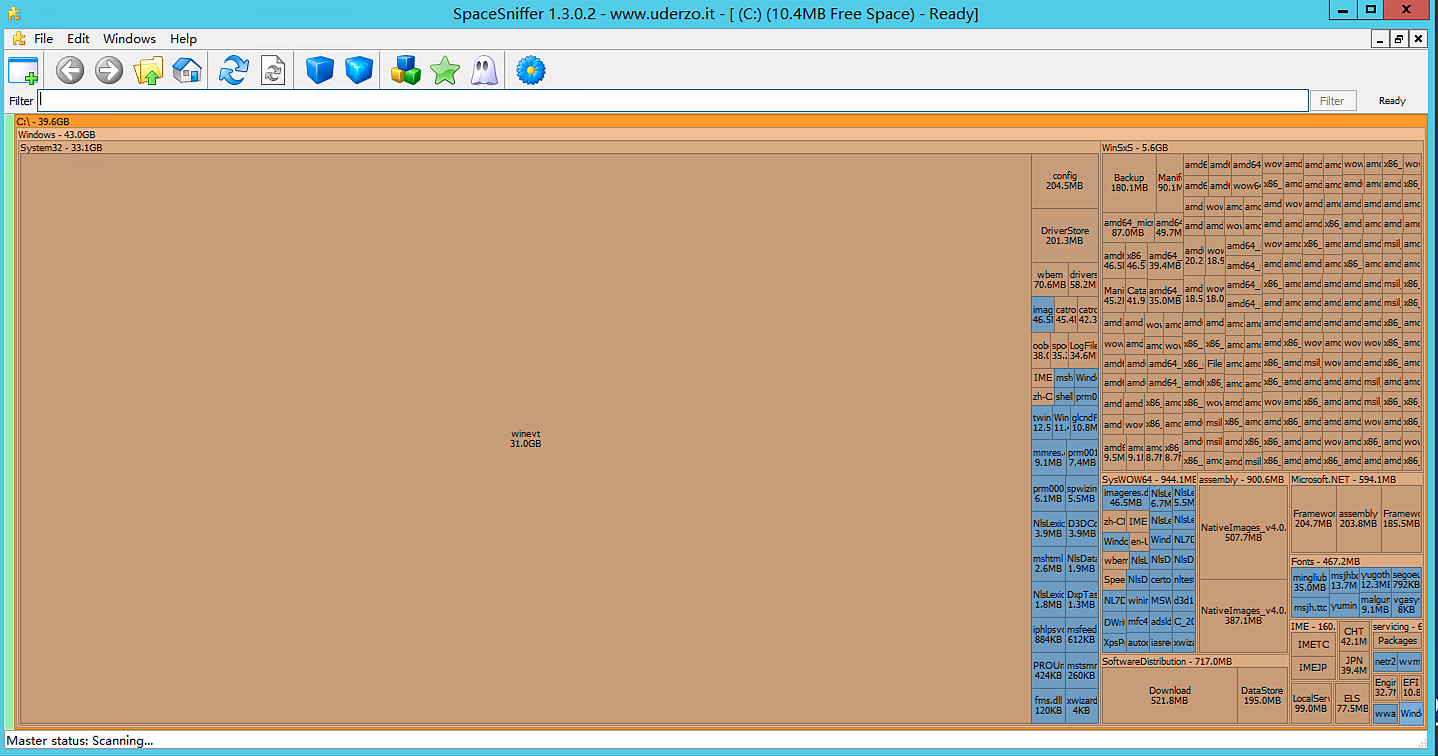Click the green star toolbar icon
This screenshot has height=756, width=1438.
coord(444,71)
